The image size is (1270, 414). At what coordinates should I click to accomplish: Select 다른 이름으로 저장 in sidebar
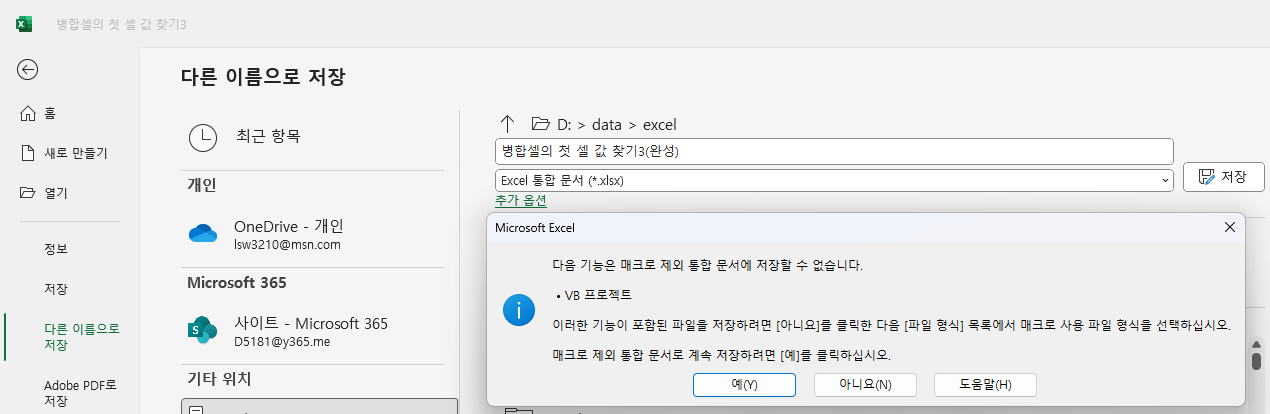pyautogui.click(x=81, y=336)
